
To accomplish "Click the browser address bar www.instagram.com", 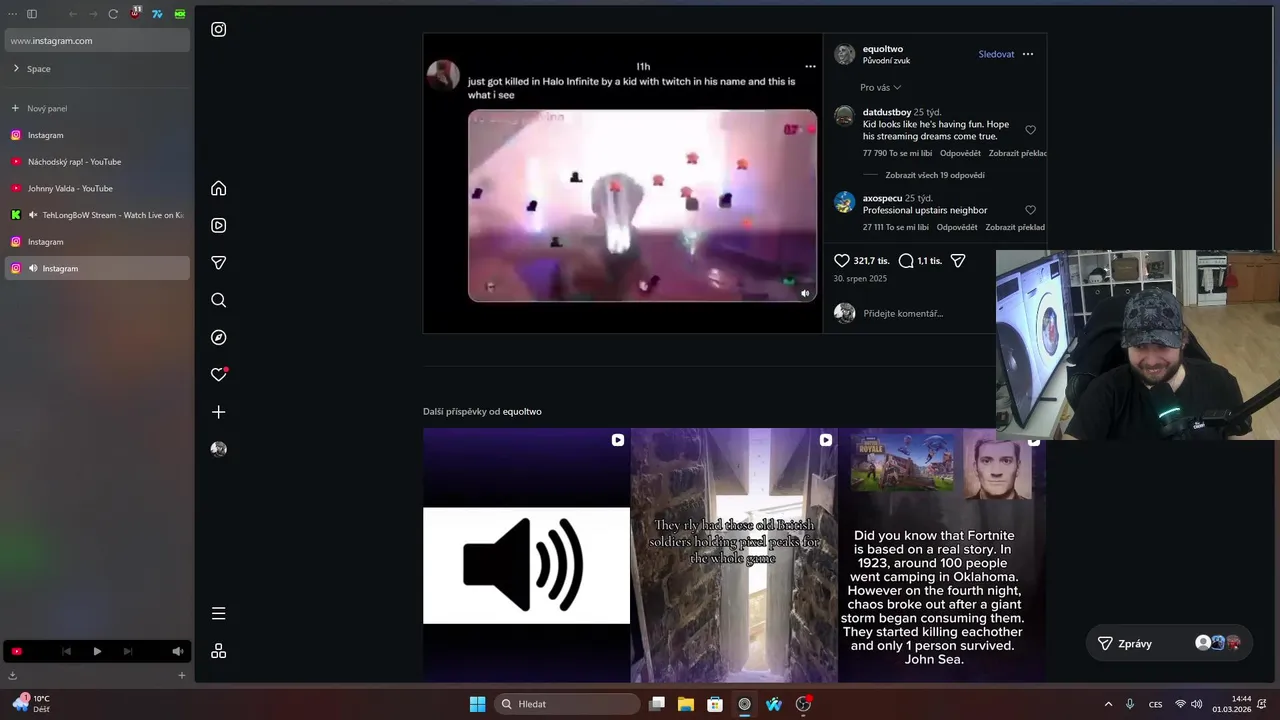I will coord(97,41).
